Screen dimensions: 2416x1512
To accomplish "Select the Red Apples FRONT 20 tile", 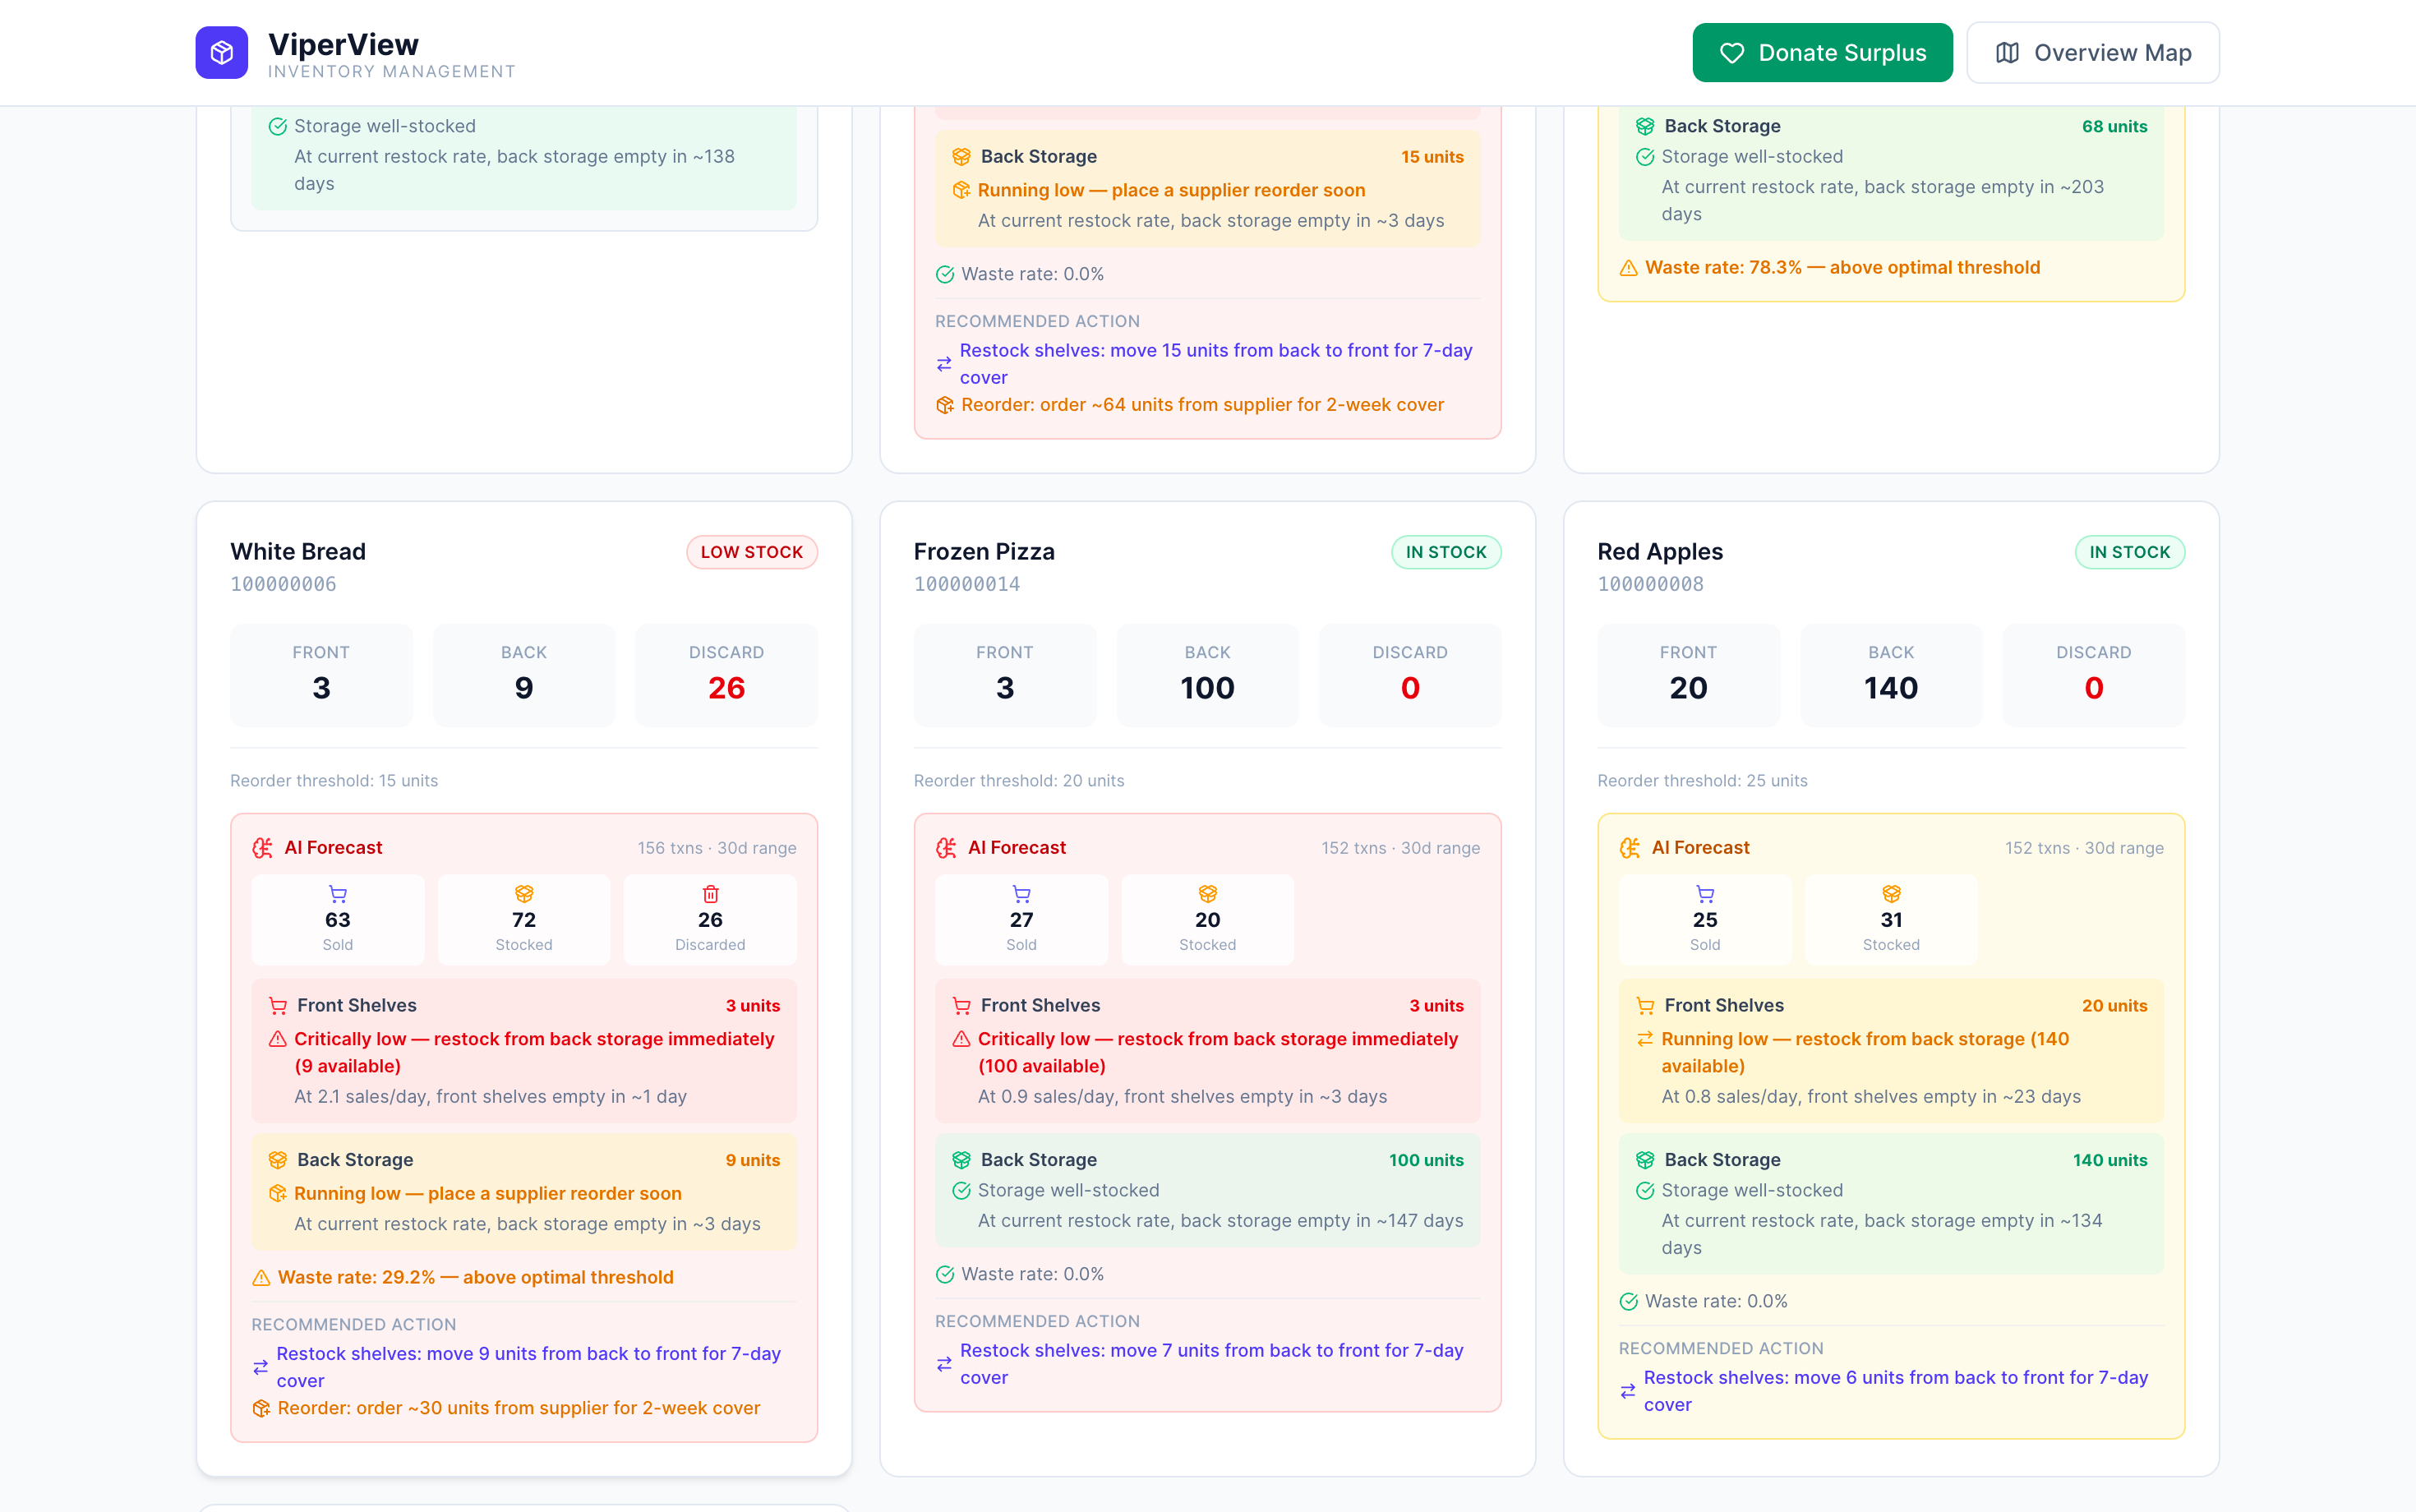I will pyautogui.click(x=1688, y=674).
